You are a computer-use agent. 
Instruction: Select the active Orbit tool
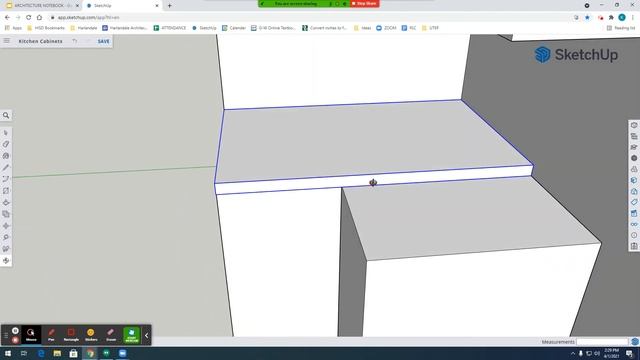(x=6, y=260)
